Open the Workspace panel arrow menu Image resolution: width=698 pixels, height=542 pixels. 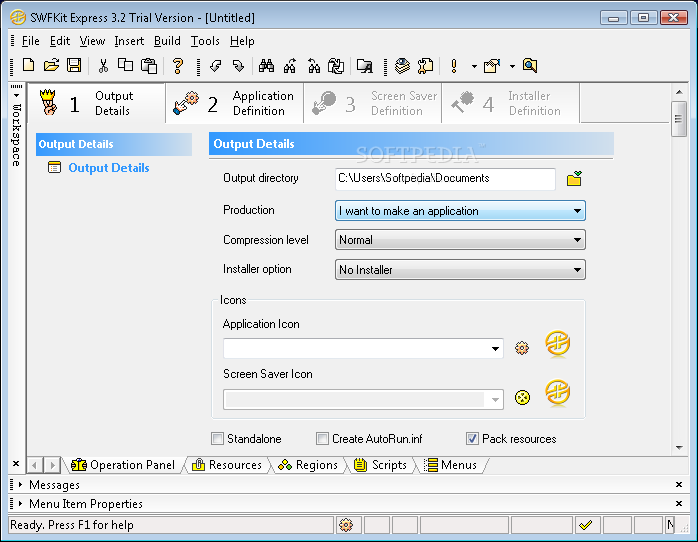(x=16, y=95)
